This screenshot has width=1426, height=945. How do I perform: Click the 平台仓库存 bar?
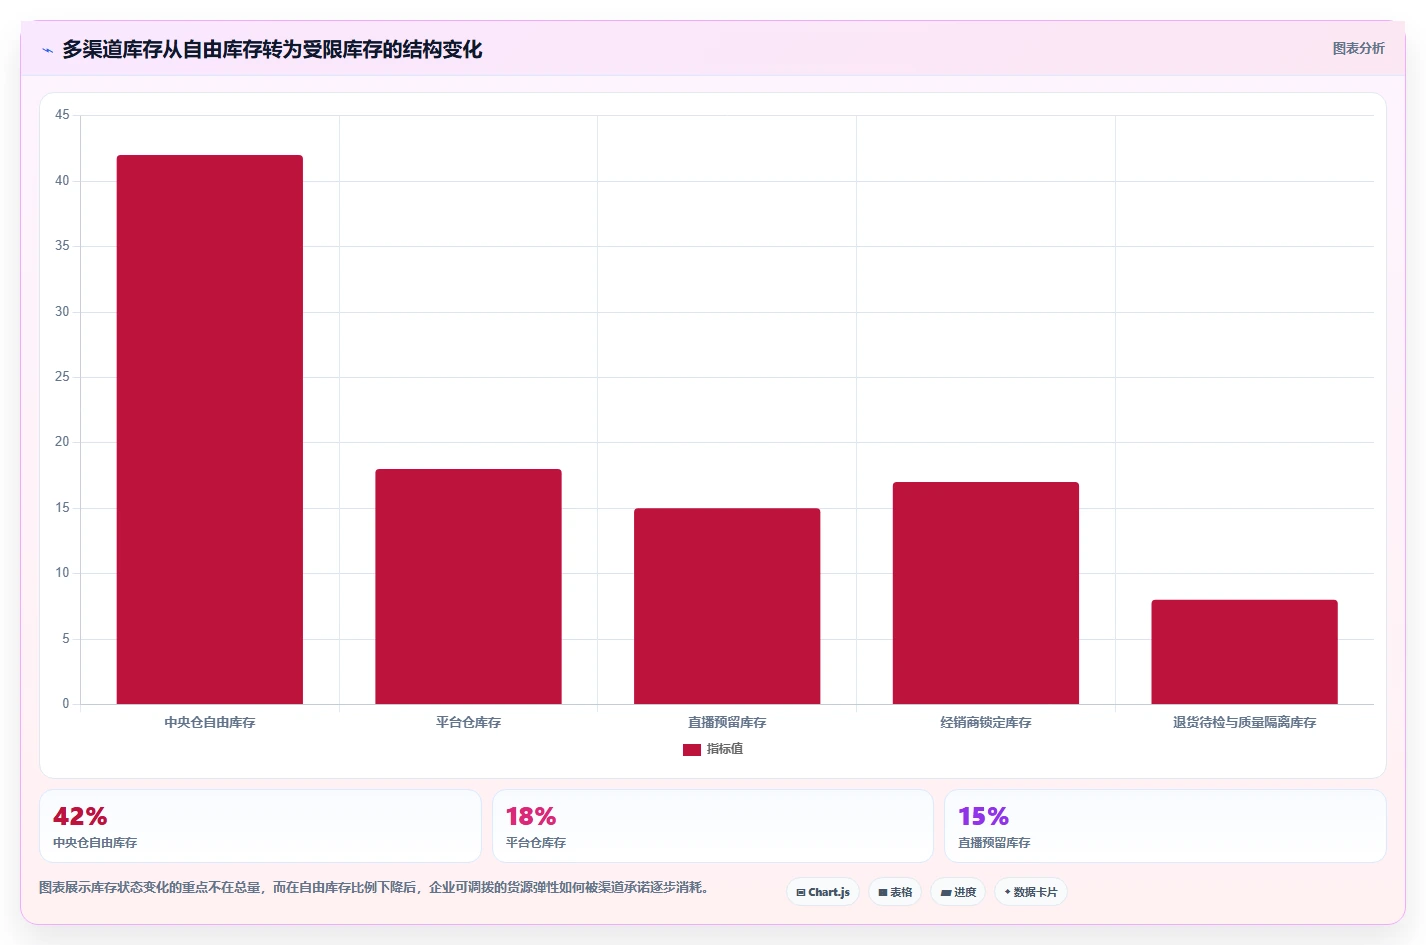[x=468, y=587]
